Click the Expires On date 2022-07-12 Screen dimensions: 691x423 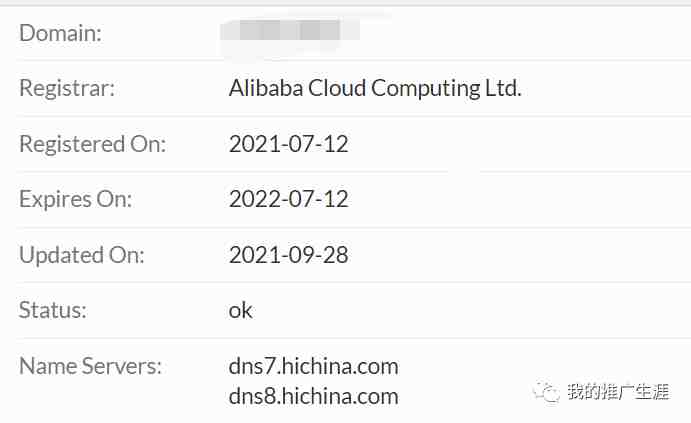coord(289,199)
